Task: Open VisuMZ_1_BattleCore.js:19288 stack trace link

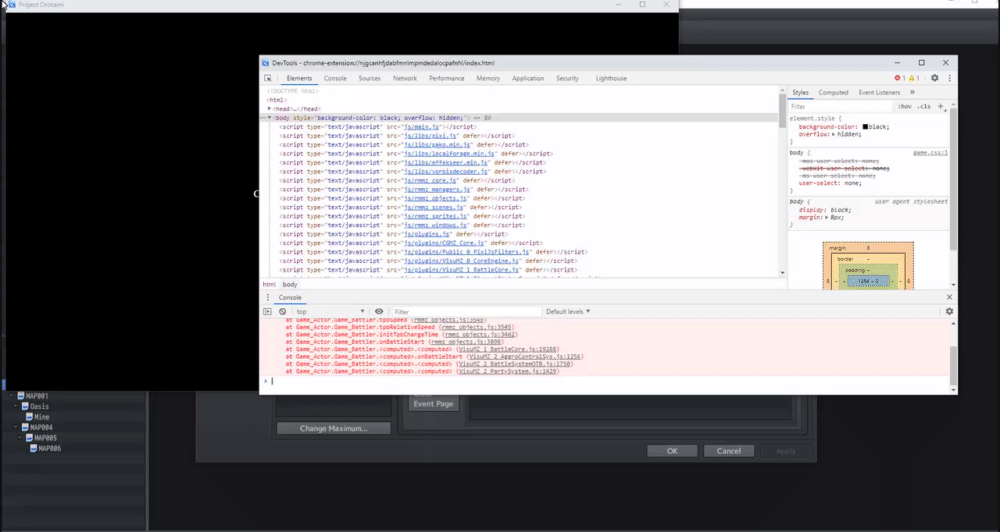Action: pyautogui.click(x=507, y=350)
